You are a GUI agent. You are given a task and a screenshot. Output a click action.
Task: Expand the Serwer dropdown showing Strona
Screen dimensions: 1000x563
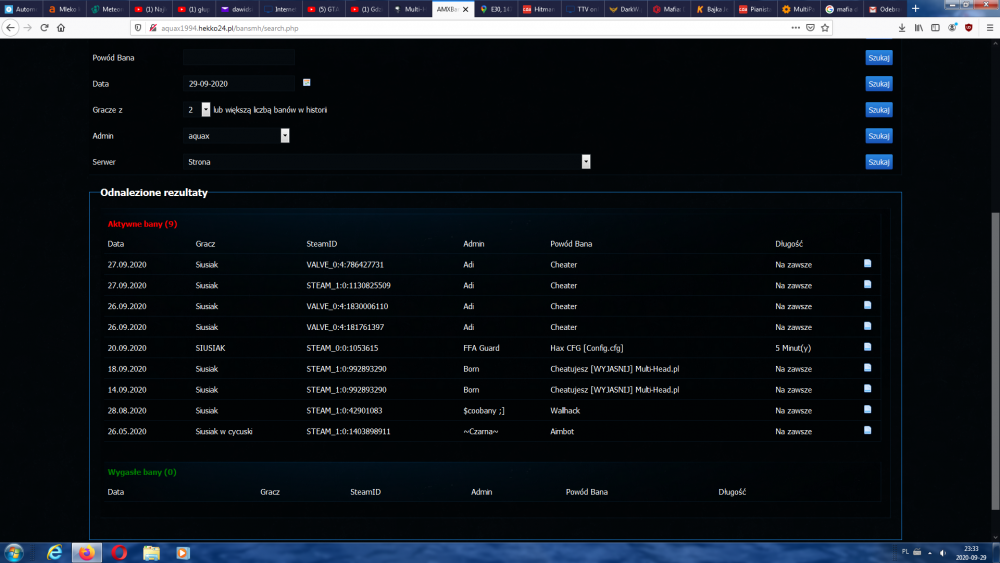pos(586,162)
